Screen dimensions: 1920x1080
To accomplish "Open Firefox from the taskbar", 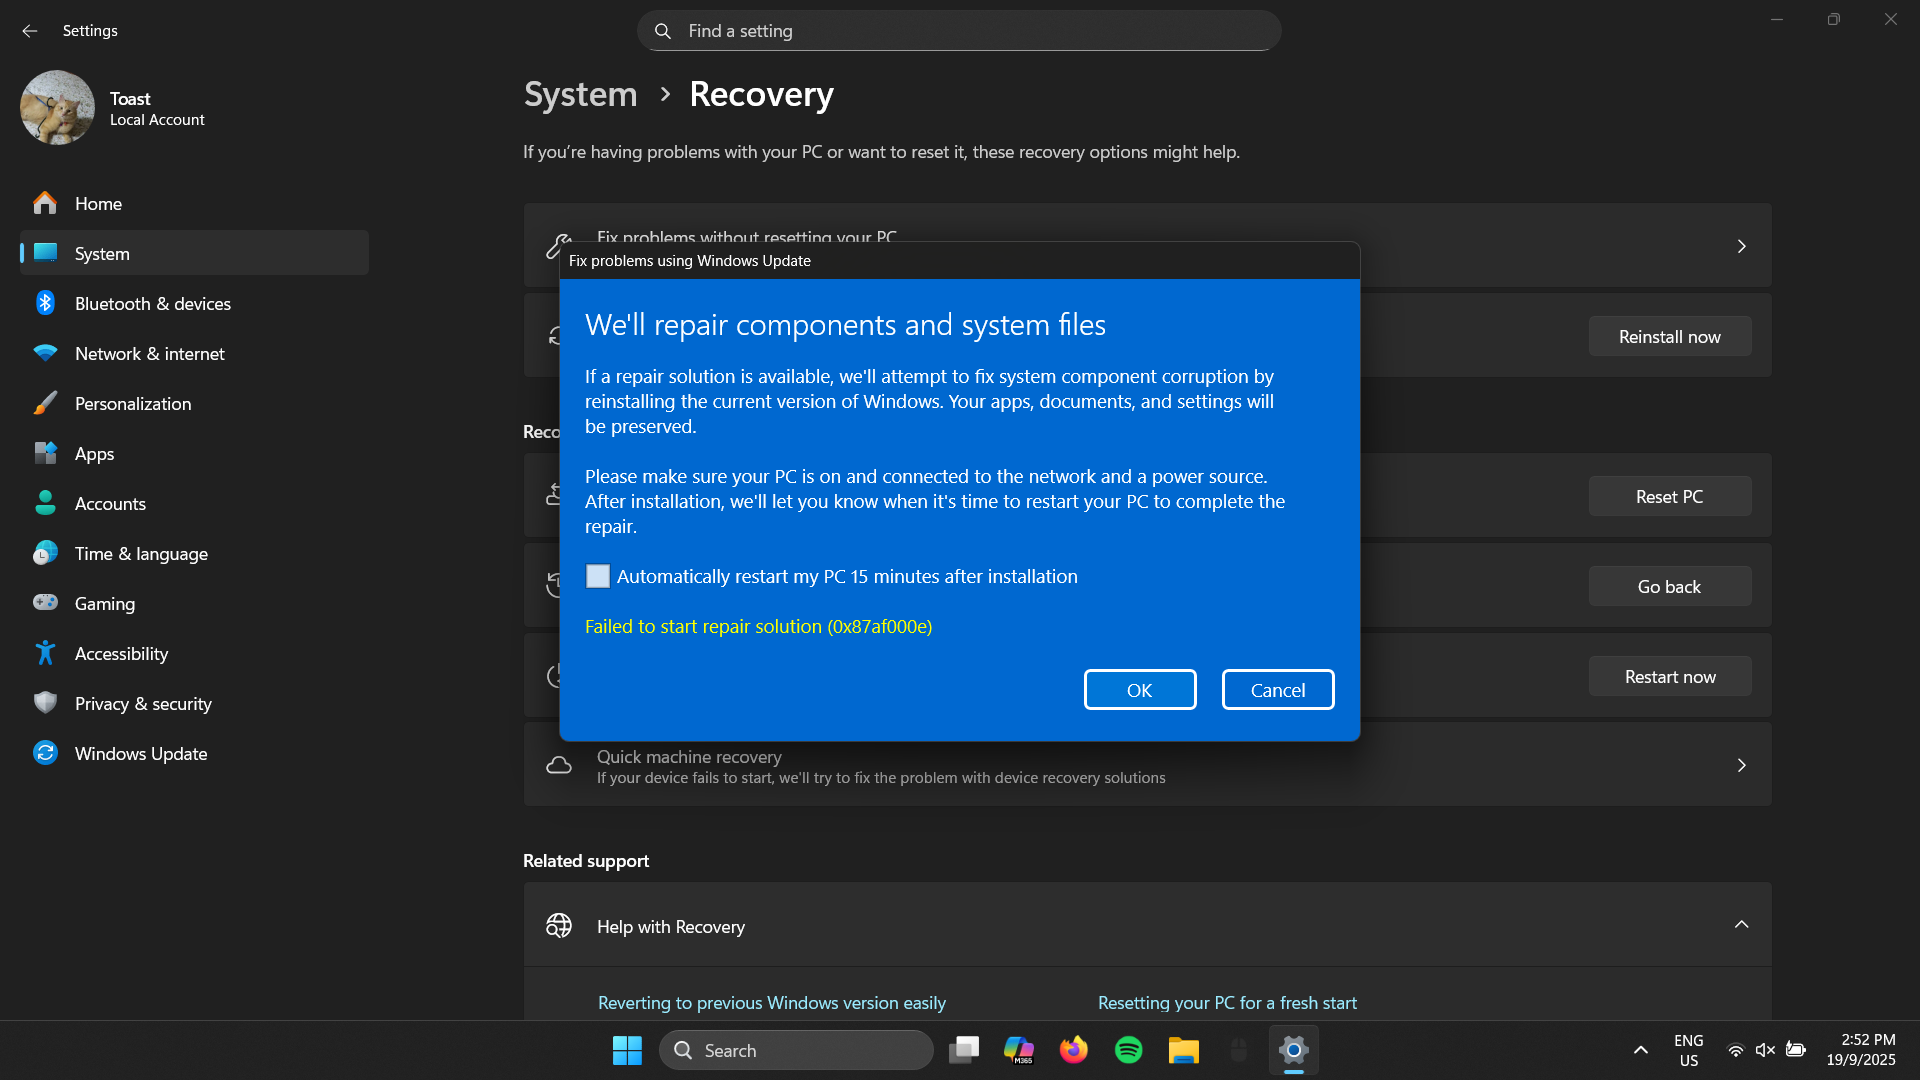I will tap(1073, 1050).
